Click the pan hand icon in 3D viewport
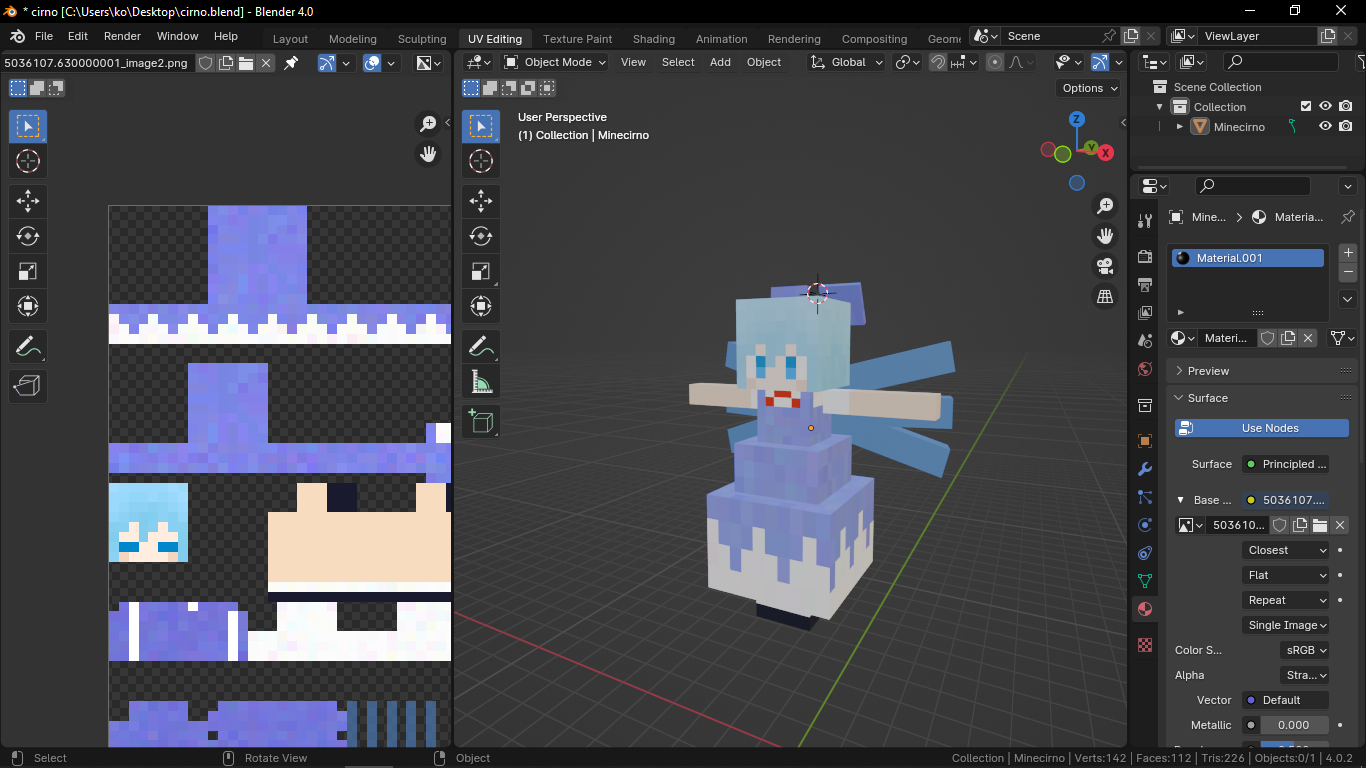 pyautogui.click(x=1105, y=236)
